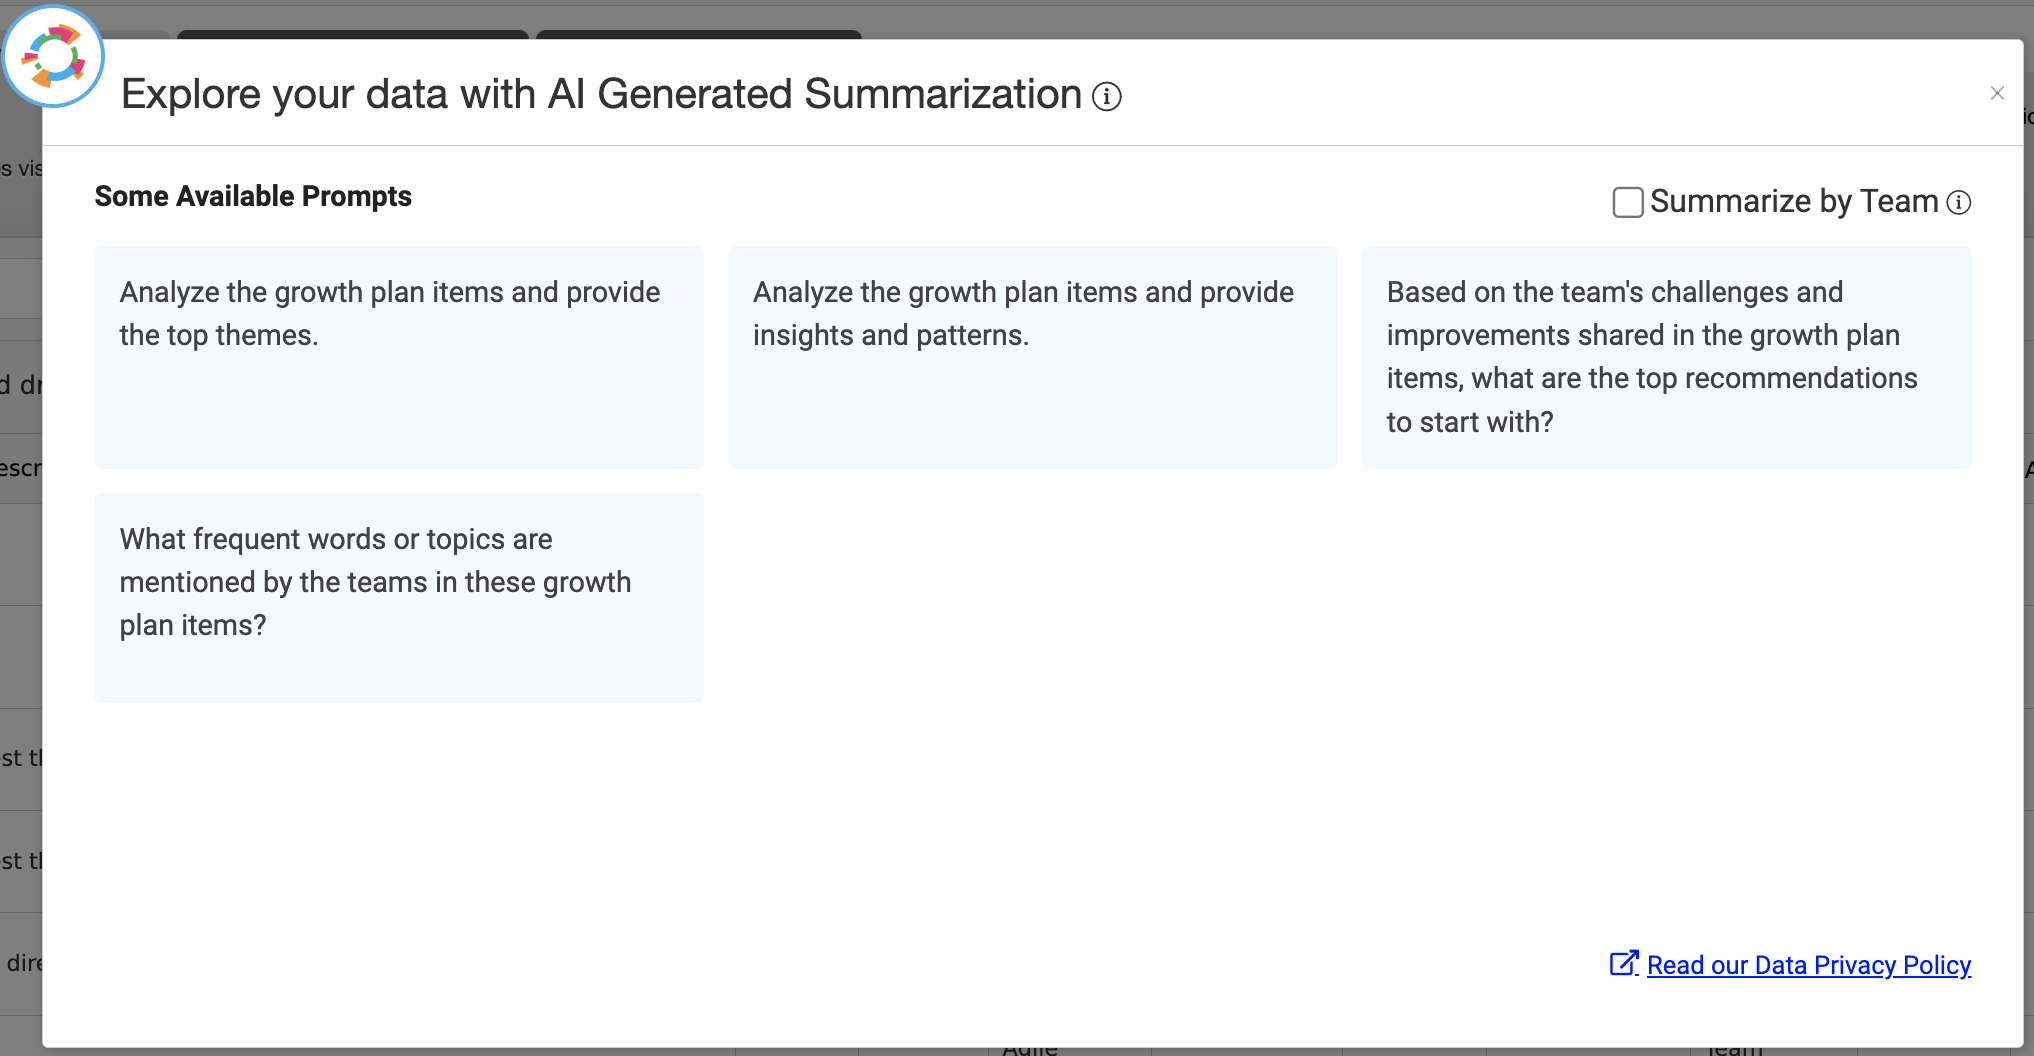2034x1056 pixels.
Task: Show info tooltip next to Summarize by Team
Action: 1959,203
